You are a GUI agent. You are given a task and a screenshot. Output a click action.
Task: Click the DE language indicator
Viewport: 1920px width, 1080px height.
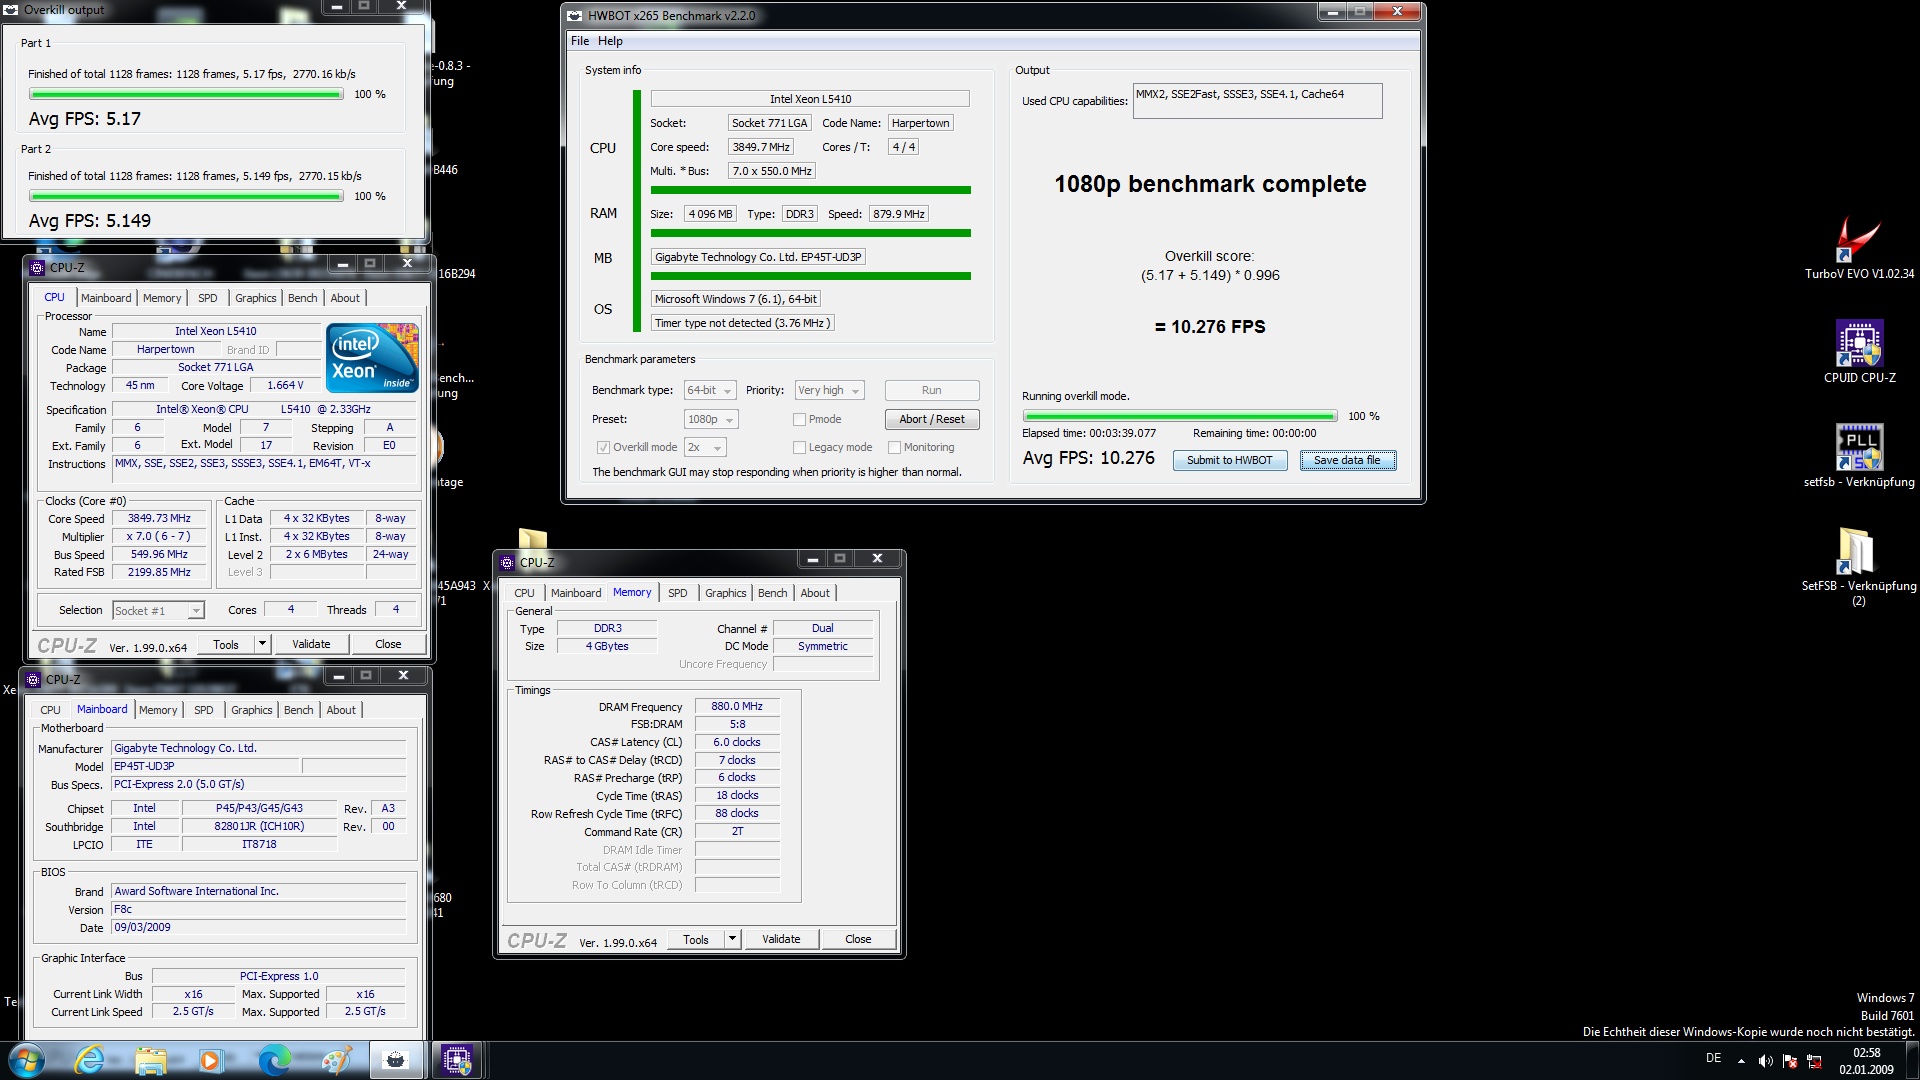1713,1058
